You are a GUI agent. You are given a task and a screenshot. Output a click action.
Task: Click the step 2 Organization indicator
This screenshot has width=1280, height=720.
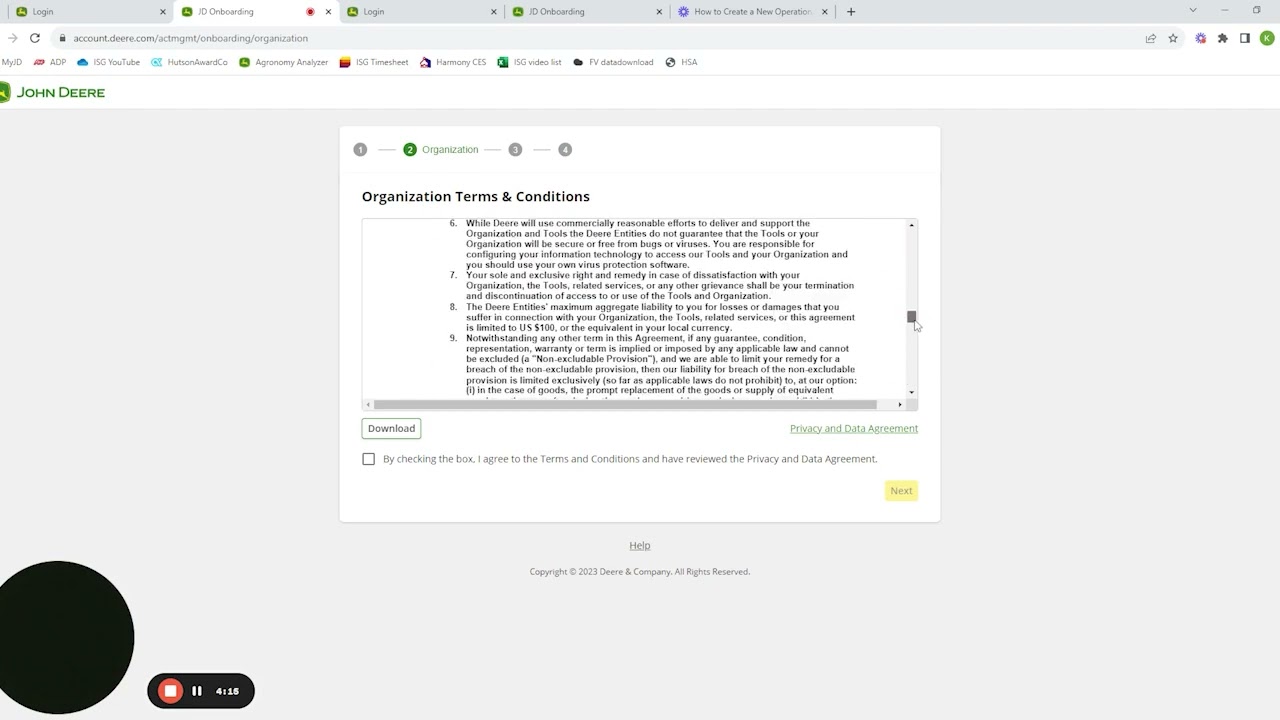[x=441, y=149]
